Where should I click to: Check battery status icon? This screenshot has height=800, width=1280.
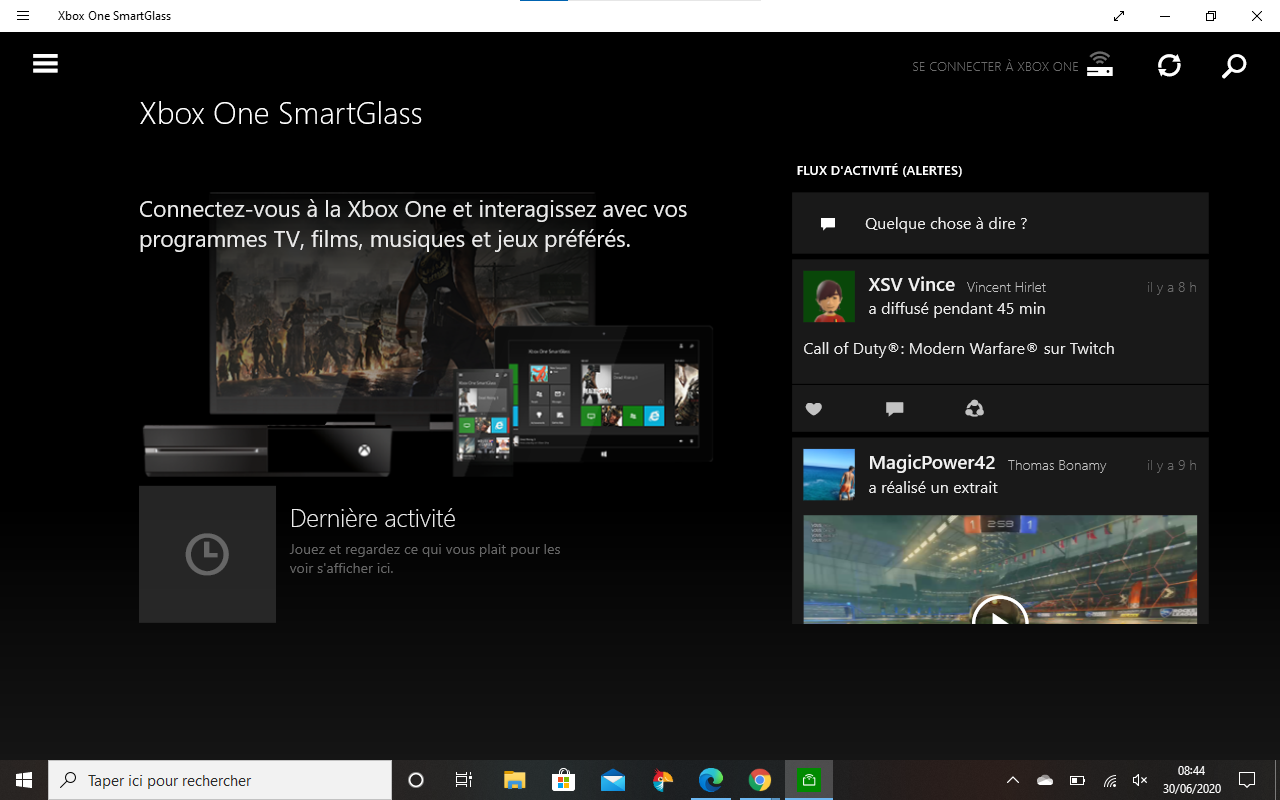click(x=1077, y=780)
